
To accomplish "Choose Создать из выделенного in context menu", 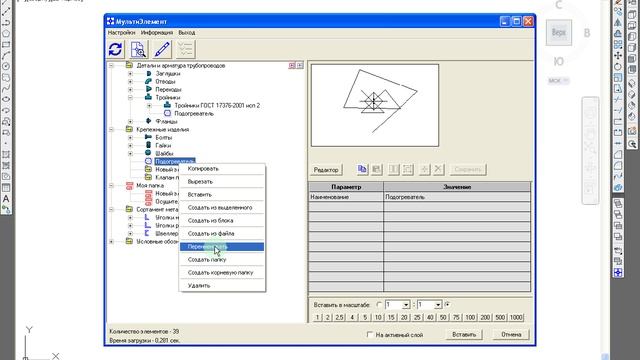I will [x=222, y=207].
